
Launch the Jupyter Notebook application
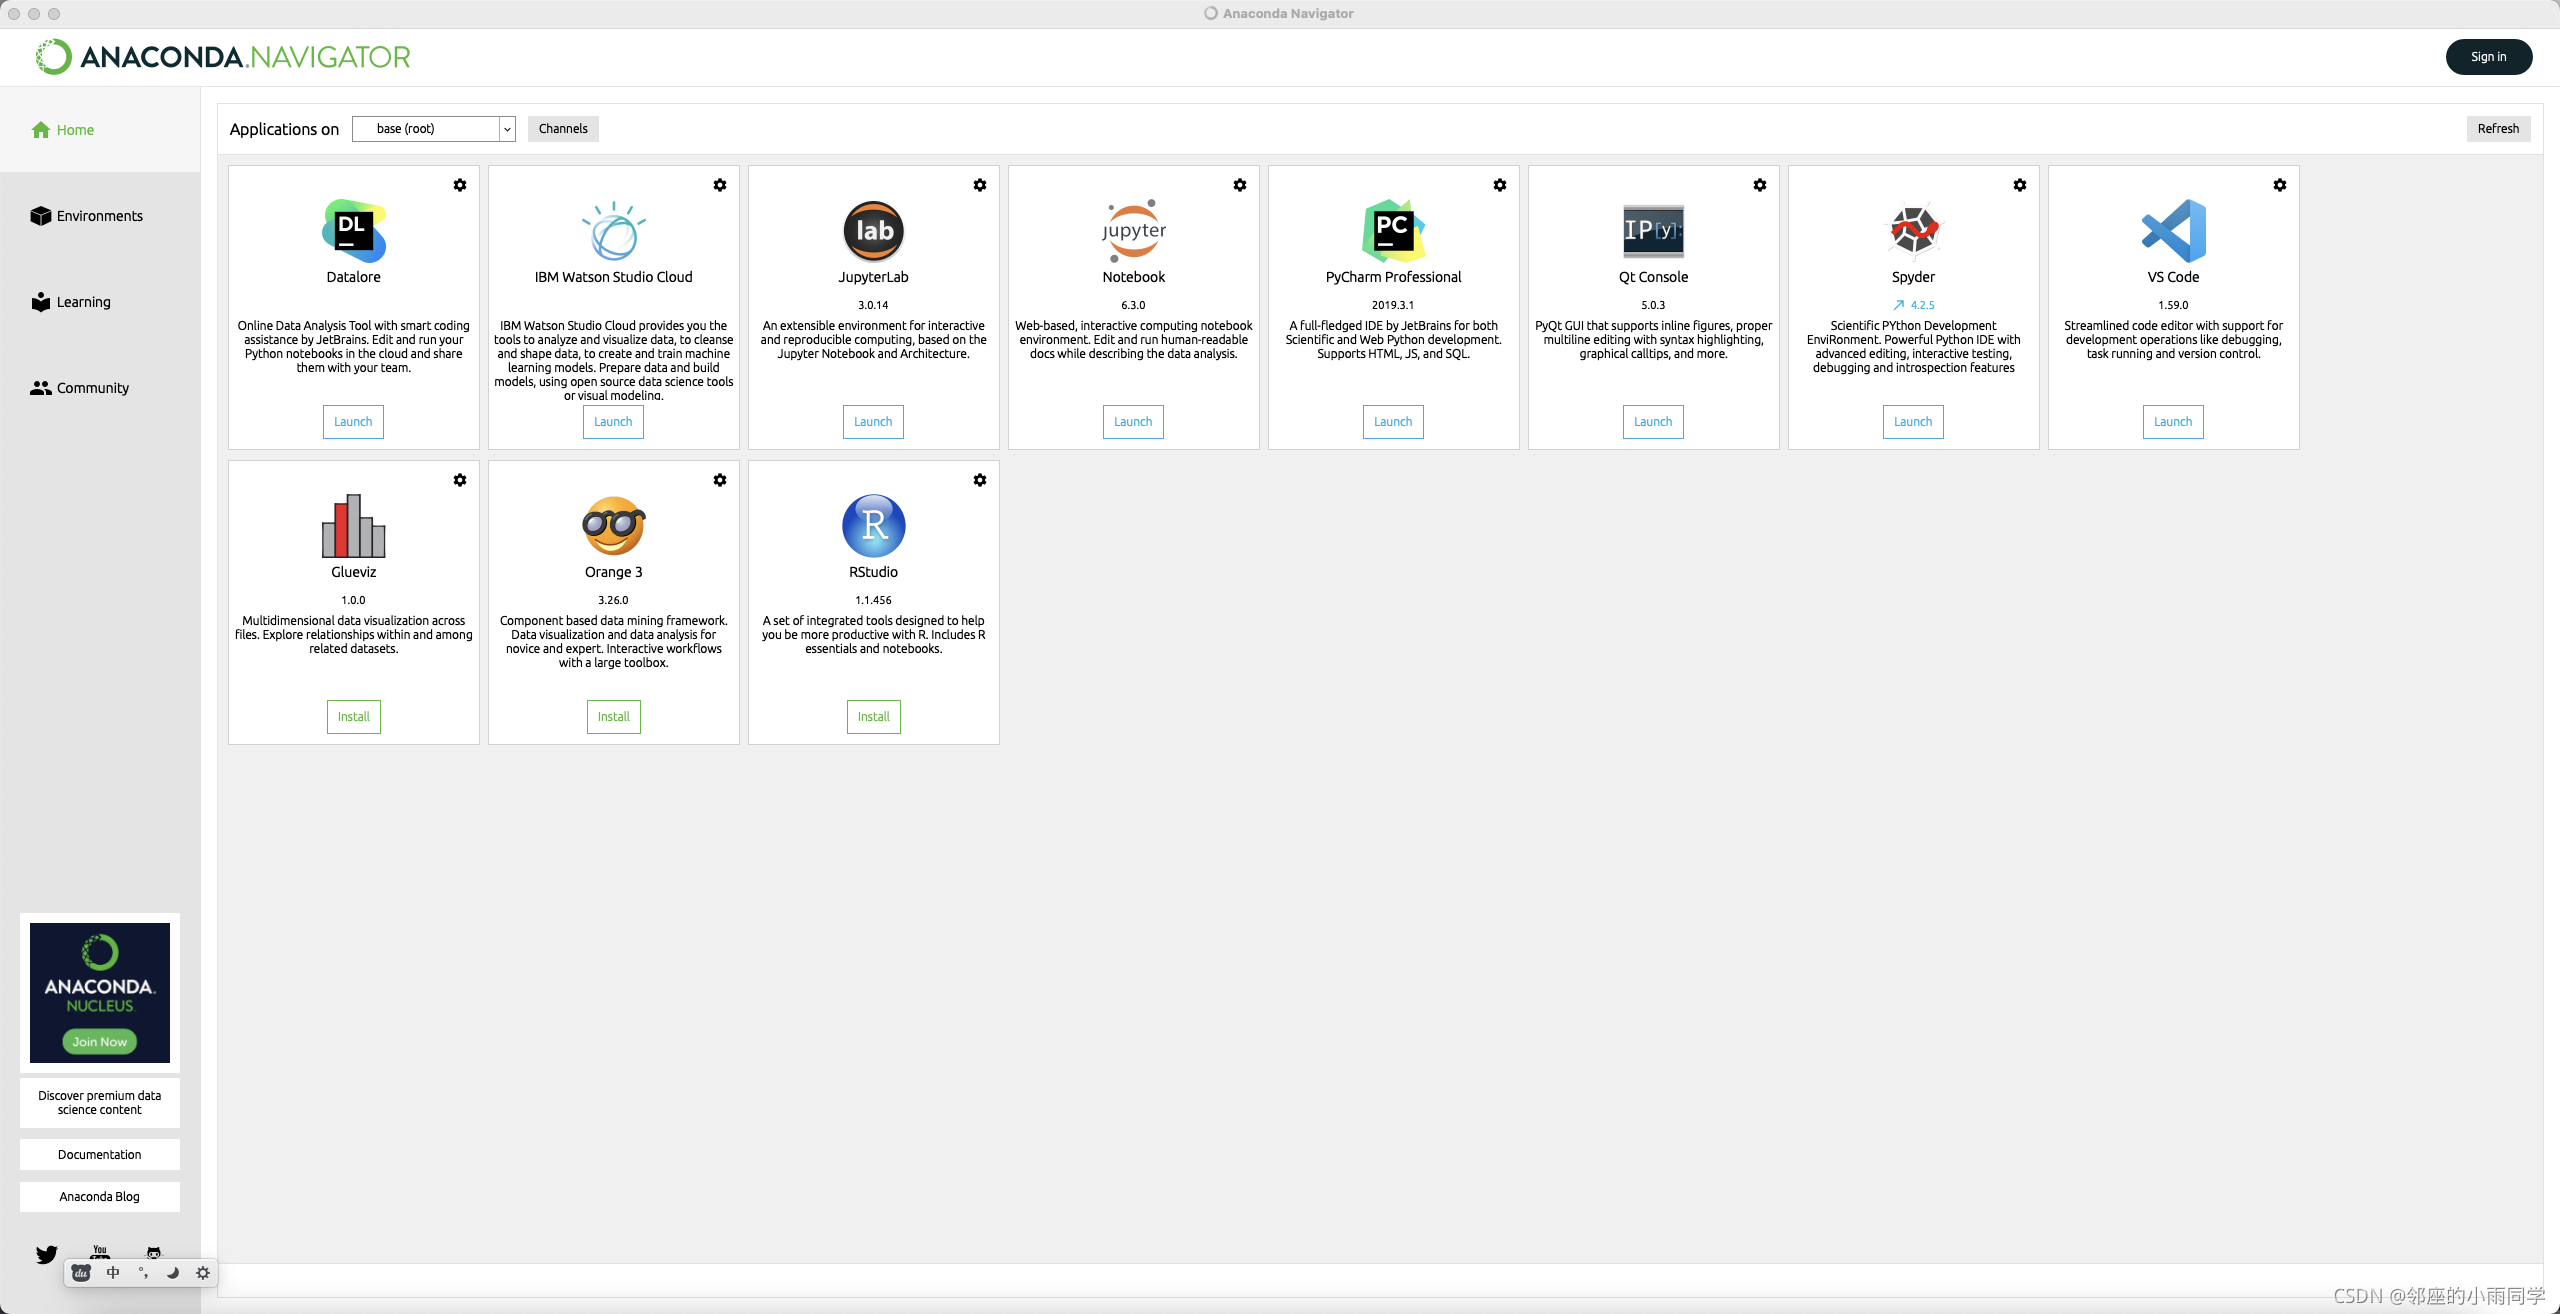click(x=1133, y=421)
